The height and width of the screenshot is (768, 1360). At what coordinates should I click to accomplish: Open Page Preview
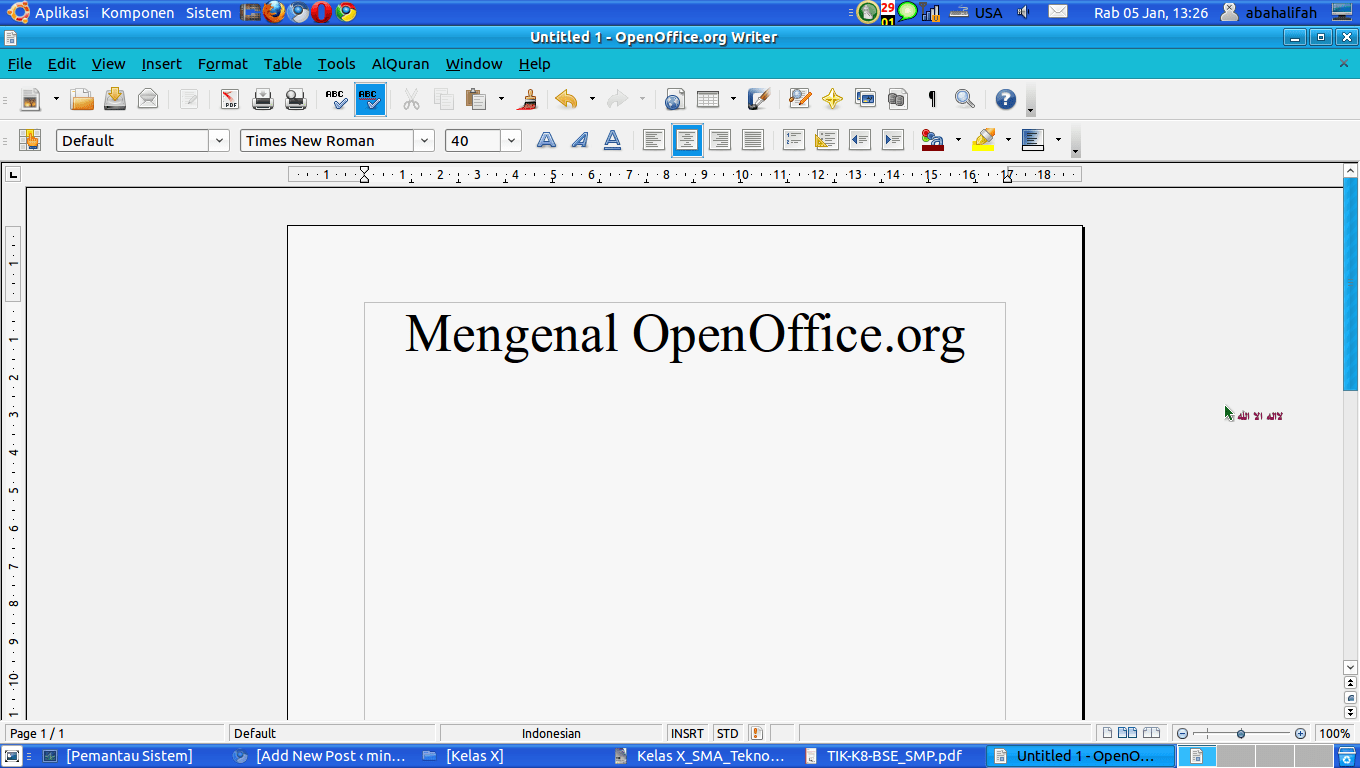296,99
